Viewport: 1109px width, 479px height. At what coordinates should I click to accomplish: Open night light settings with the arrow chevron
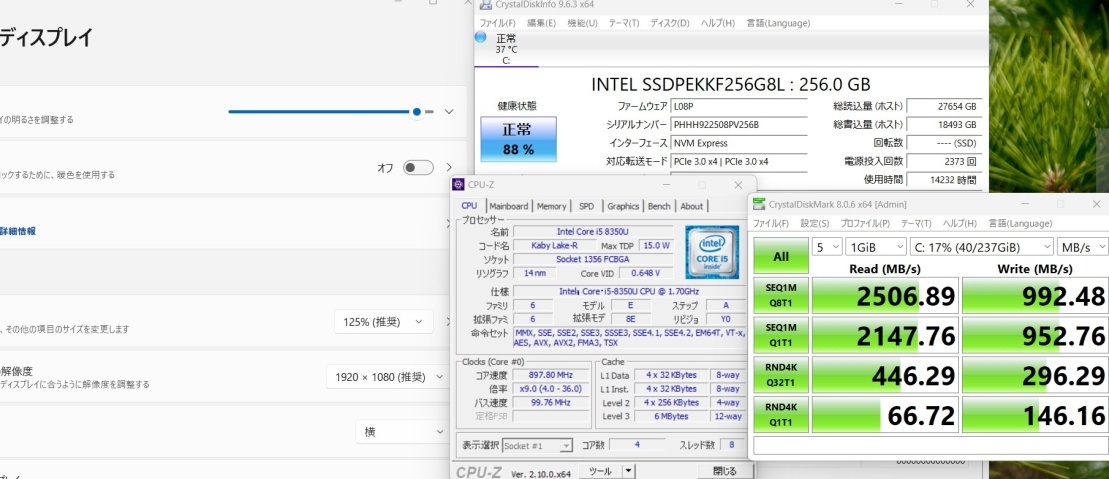coord(448,168)
